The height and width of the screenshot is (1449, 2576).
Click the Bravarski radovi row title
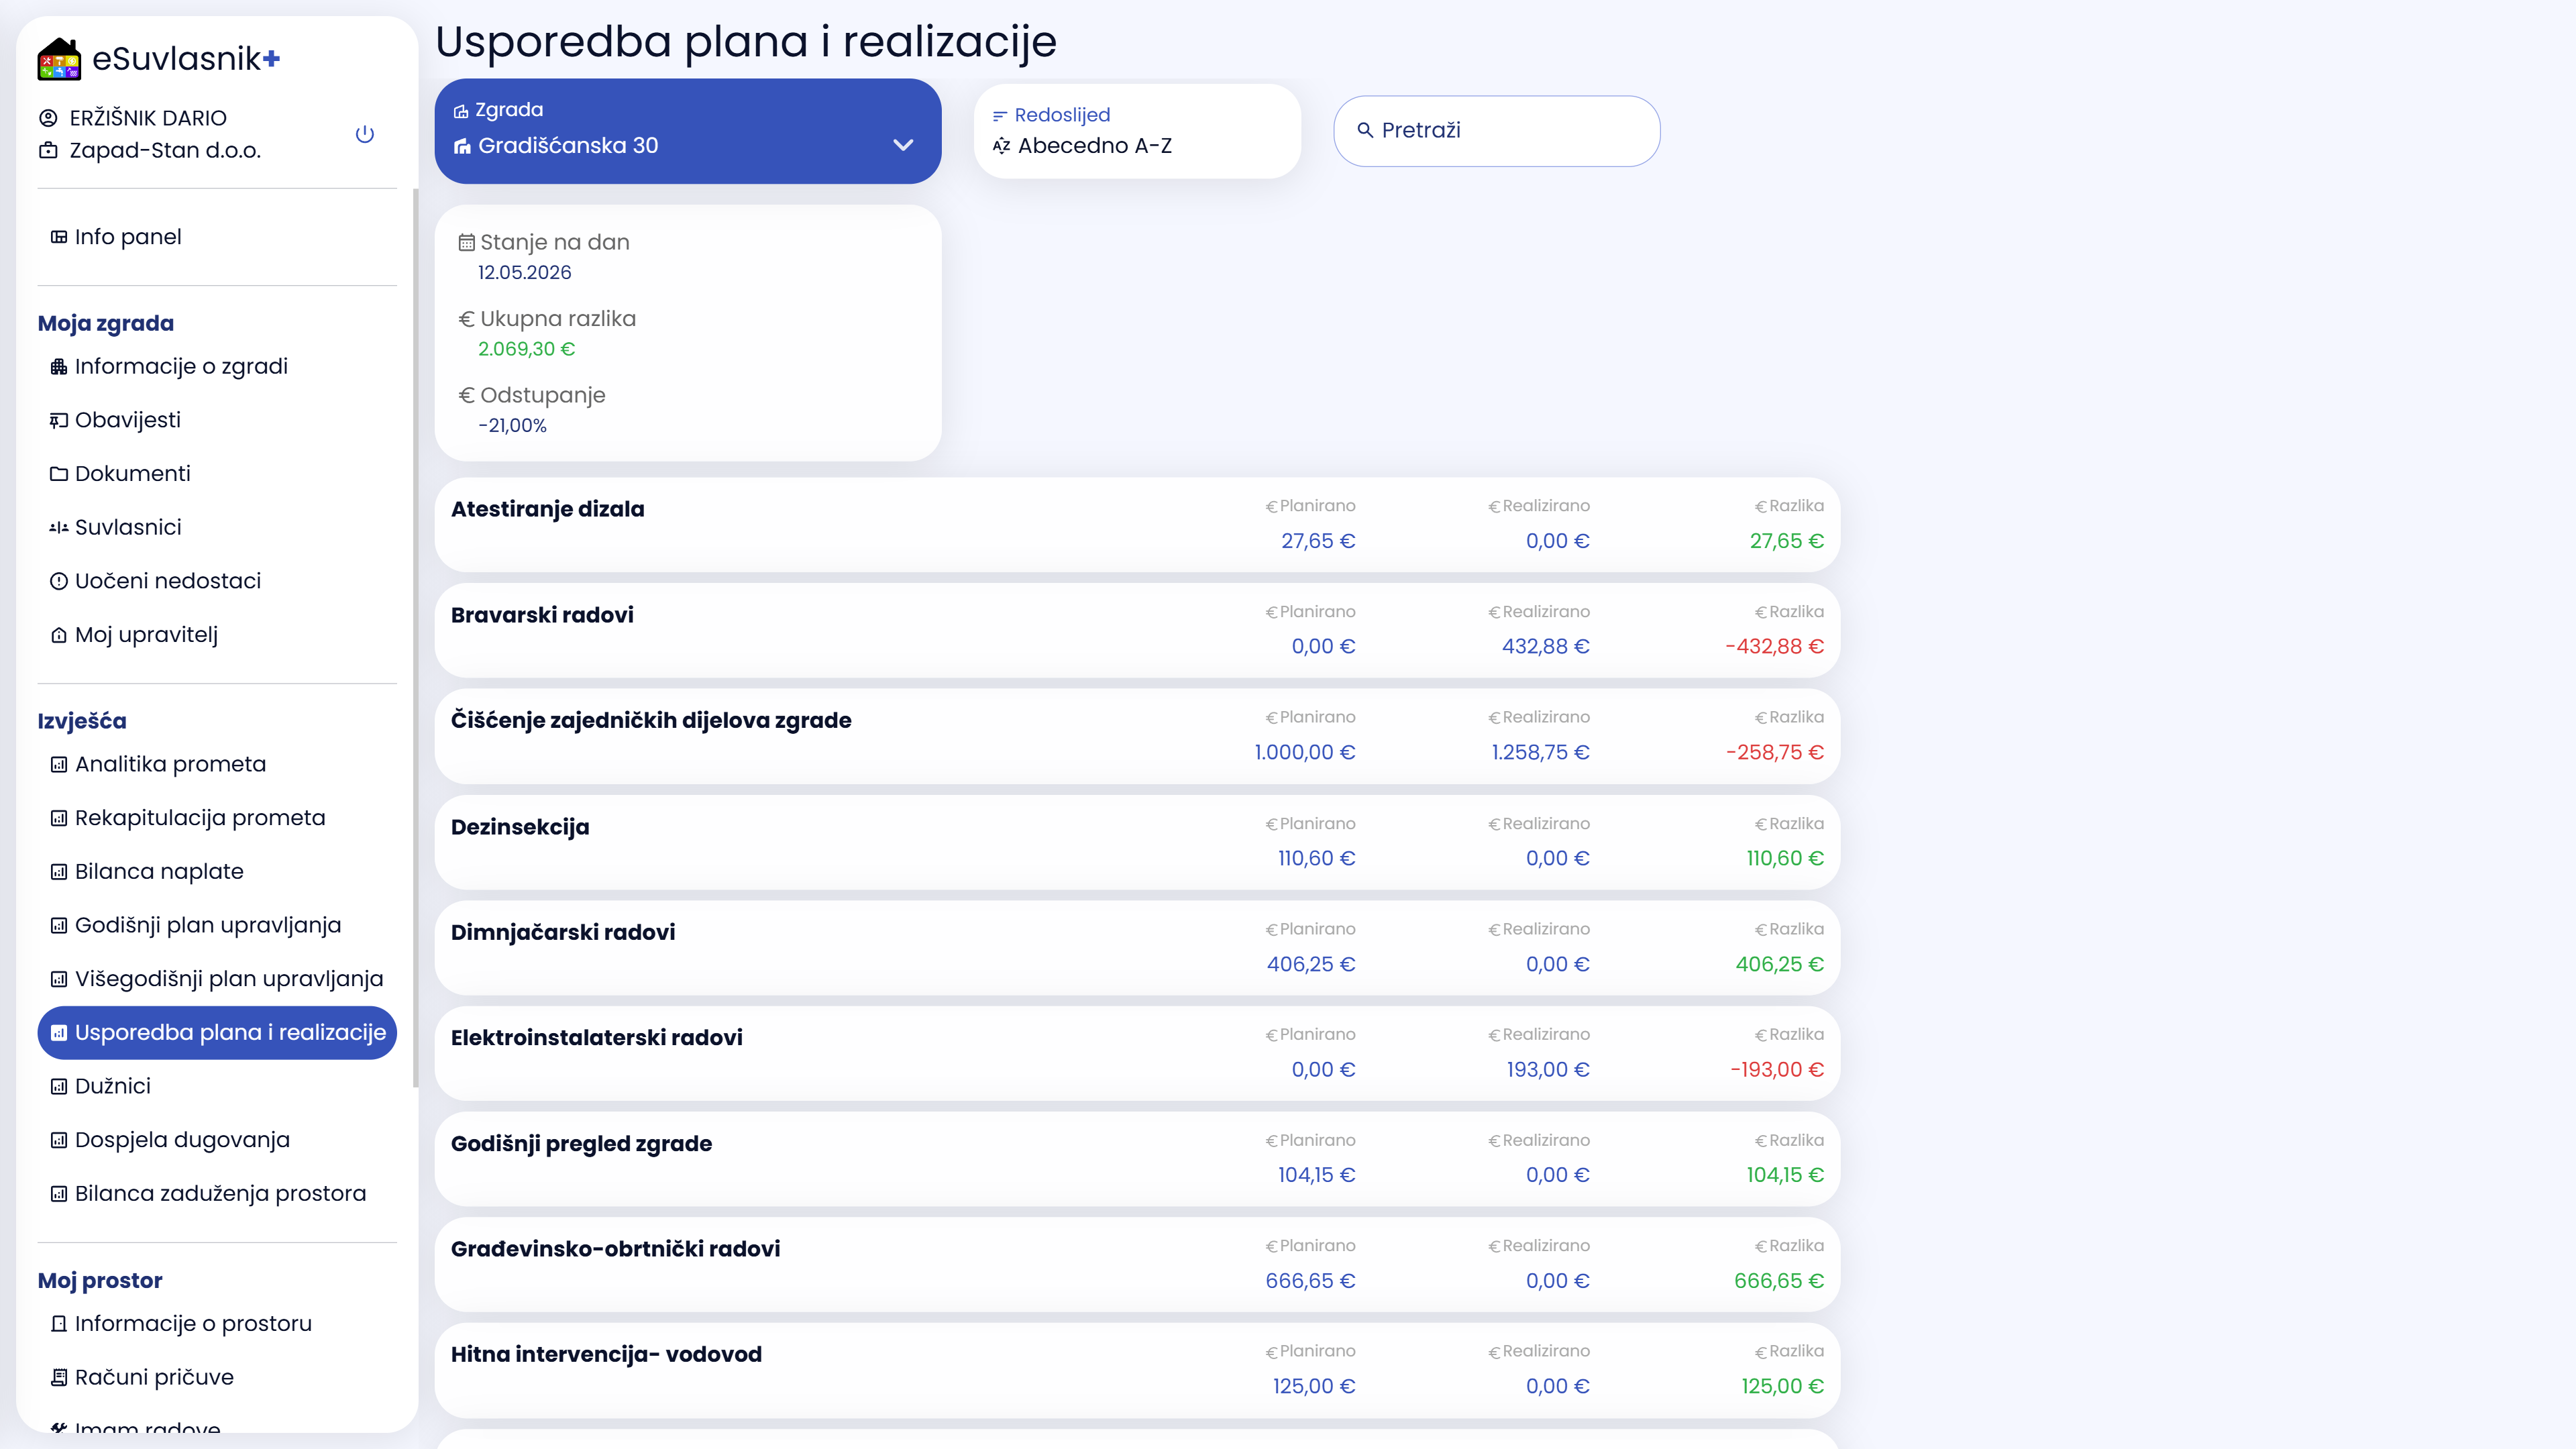[542, 615]
